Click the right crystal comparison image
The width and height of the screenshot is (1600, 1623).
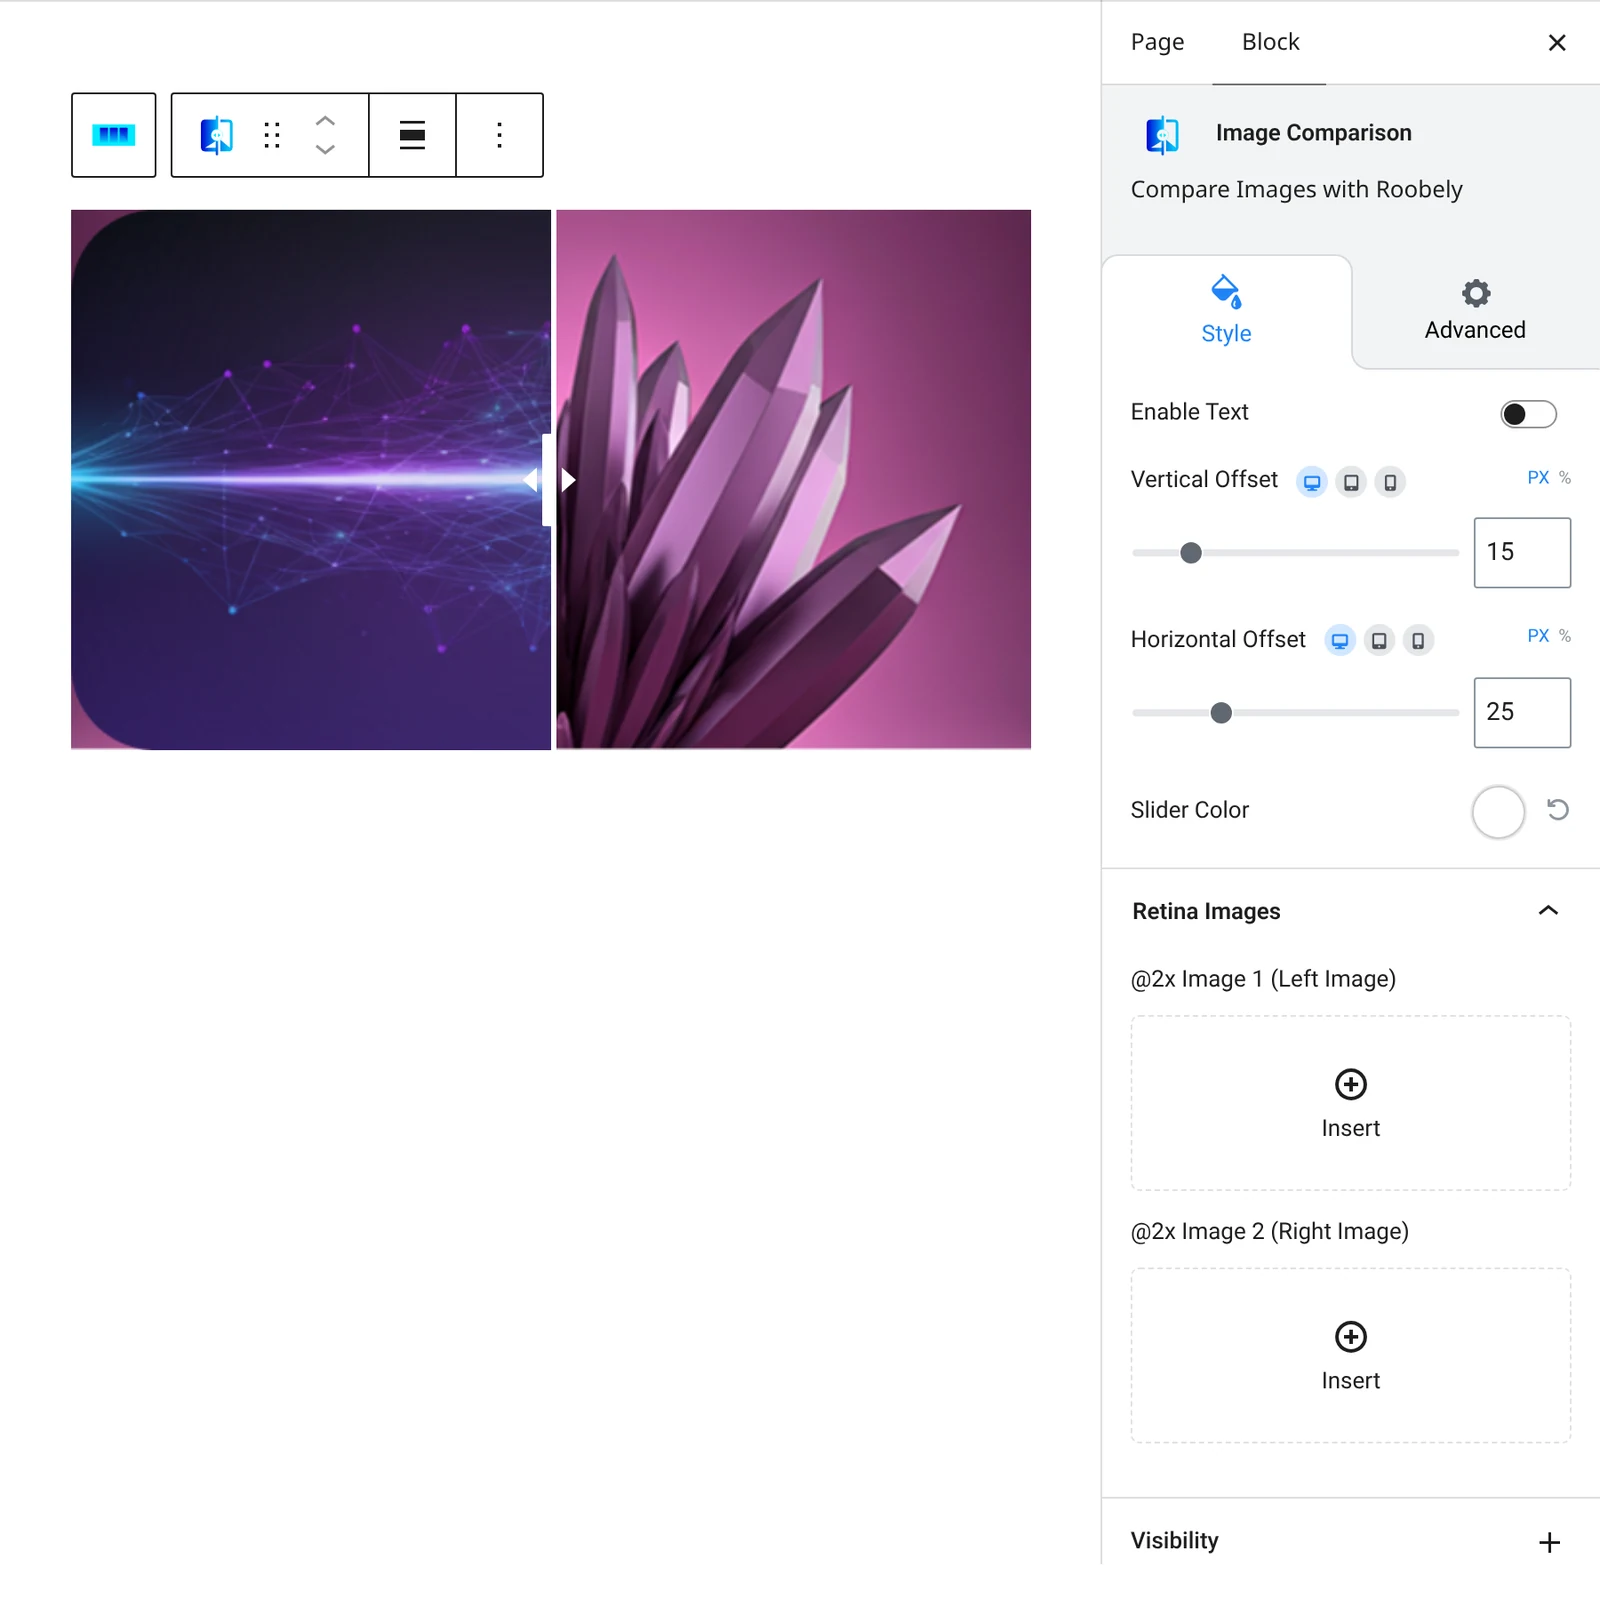(x=794, y=480)
